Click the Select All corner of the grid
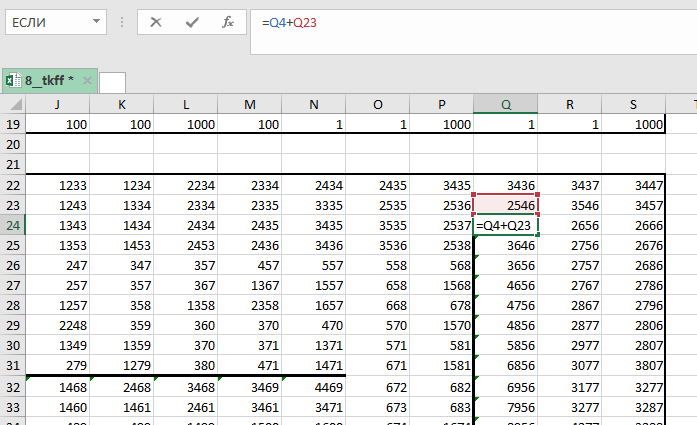Viewport: 697px width, 425px height. (12, 104)
